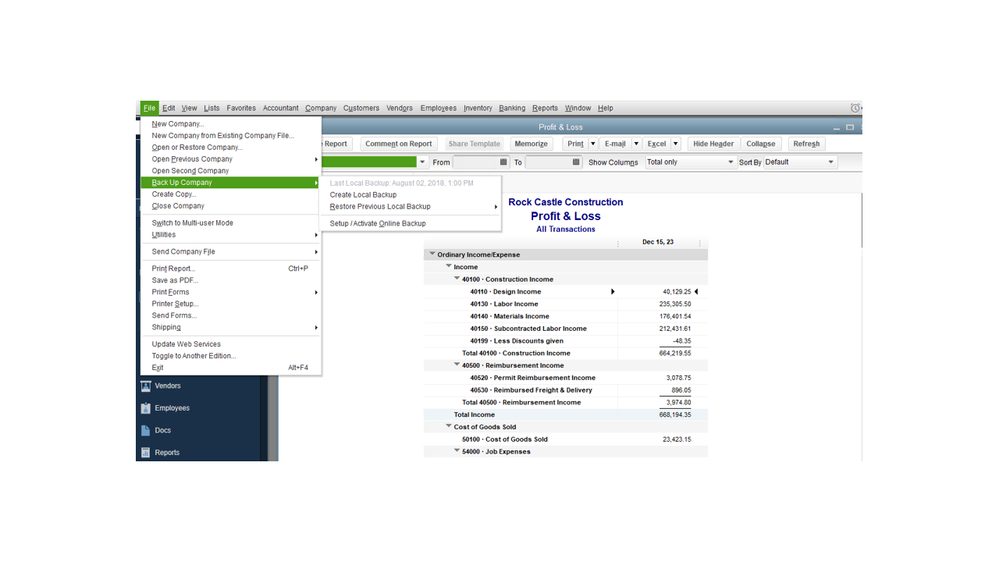Screen dimensions: 999x562
Task: Collapse 40500 Reimbursement Income group
Action: 457,364
